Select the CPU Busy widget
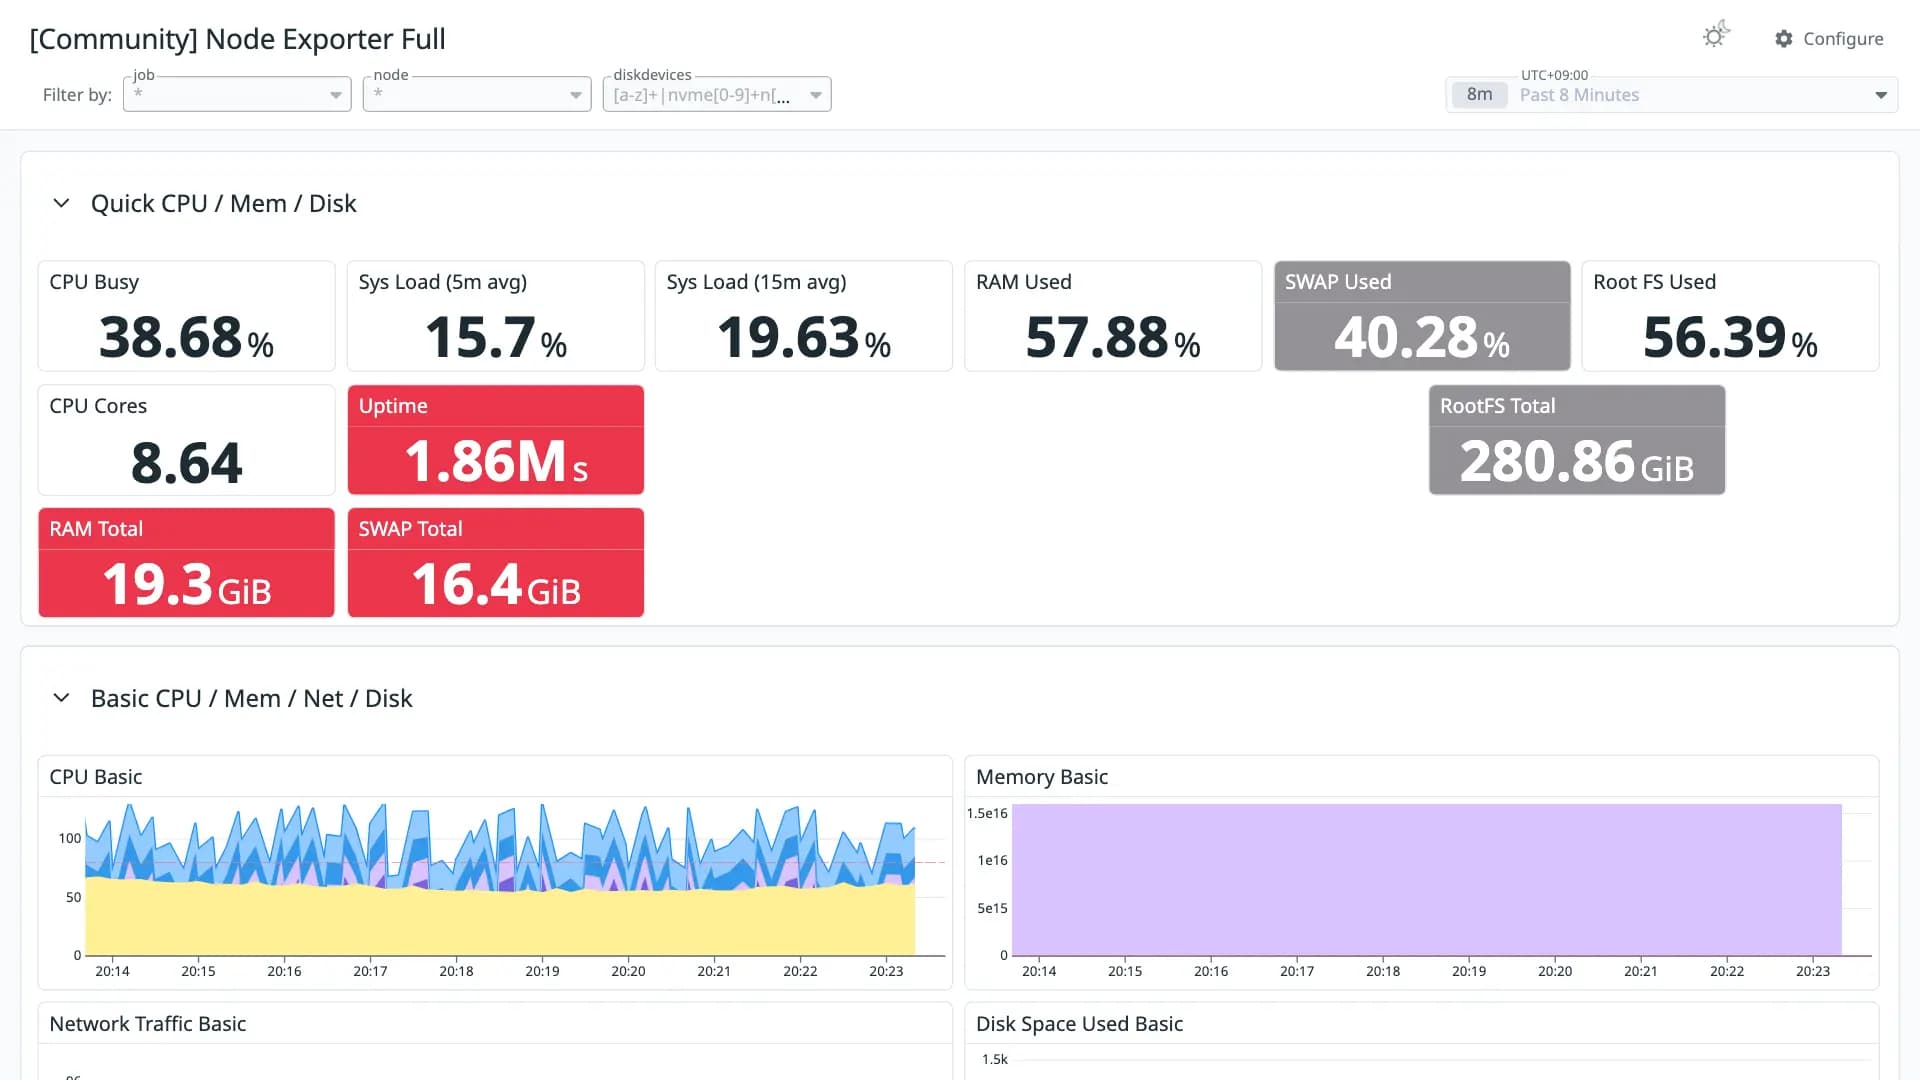The height and width of the screenshot is (1080, 1920). tap(186, 316)
